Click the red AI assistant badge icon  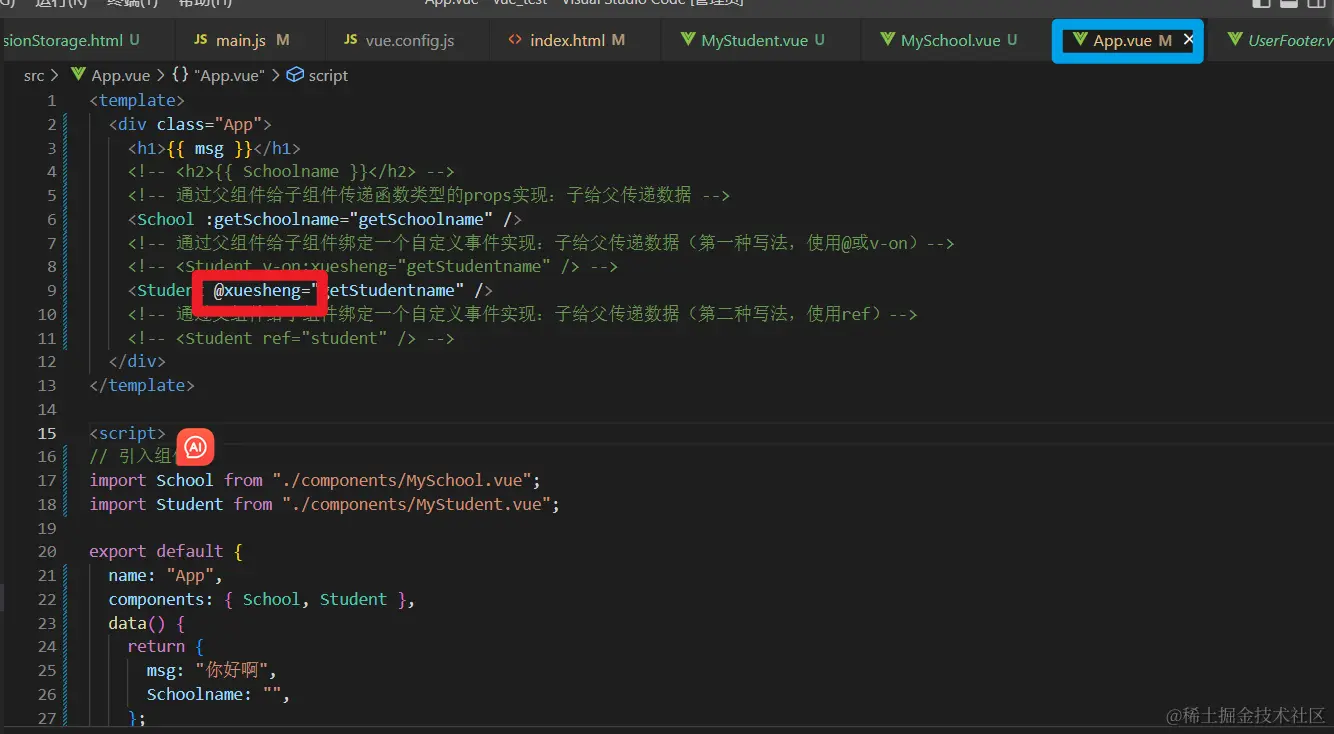point(196,446)
